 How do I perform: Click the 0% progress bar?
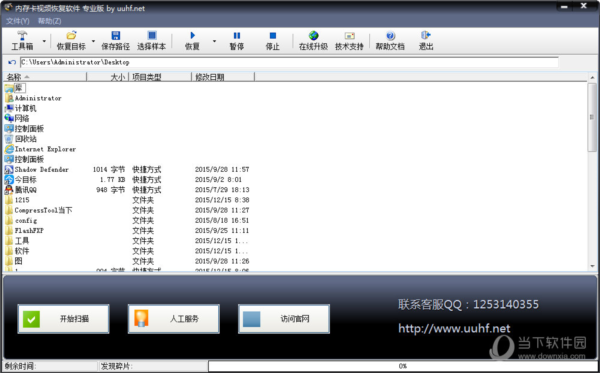click(x=403, y=366)
